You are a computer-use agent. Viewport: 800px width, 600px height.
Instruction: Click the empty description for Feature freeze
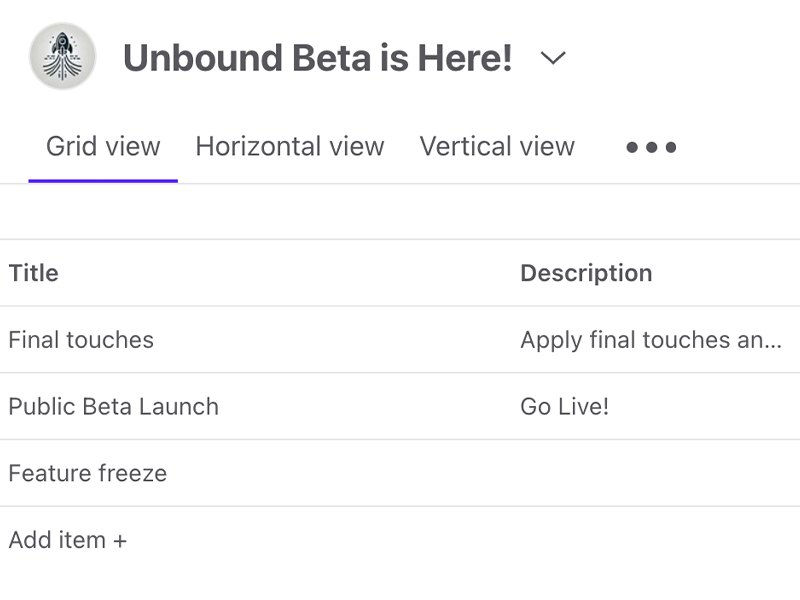[650, 473]
